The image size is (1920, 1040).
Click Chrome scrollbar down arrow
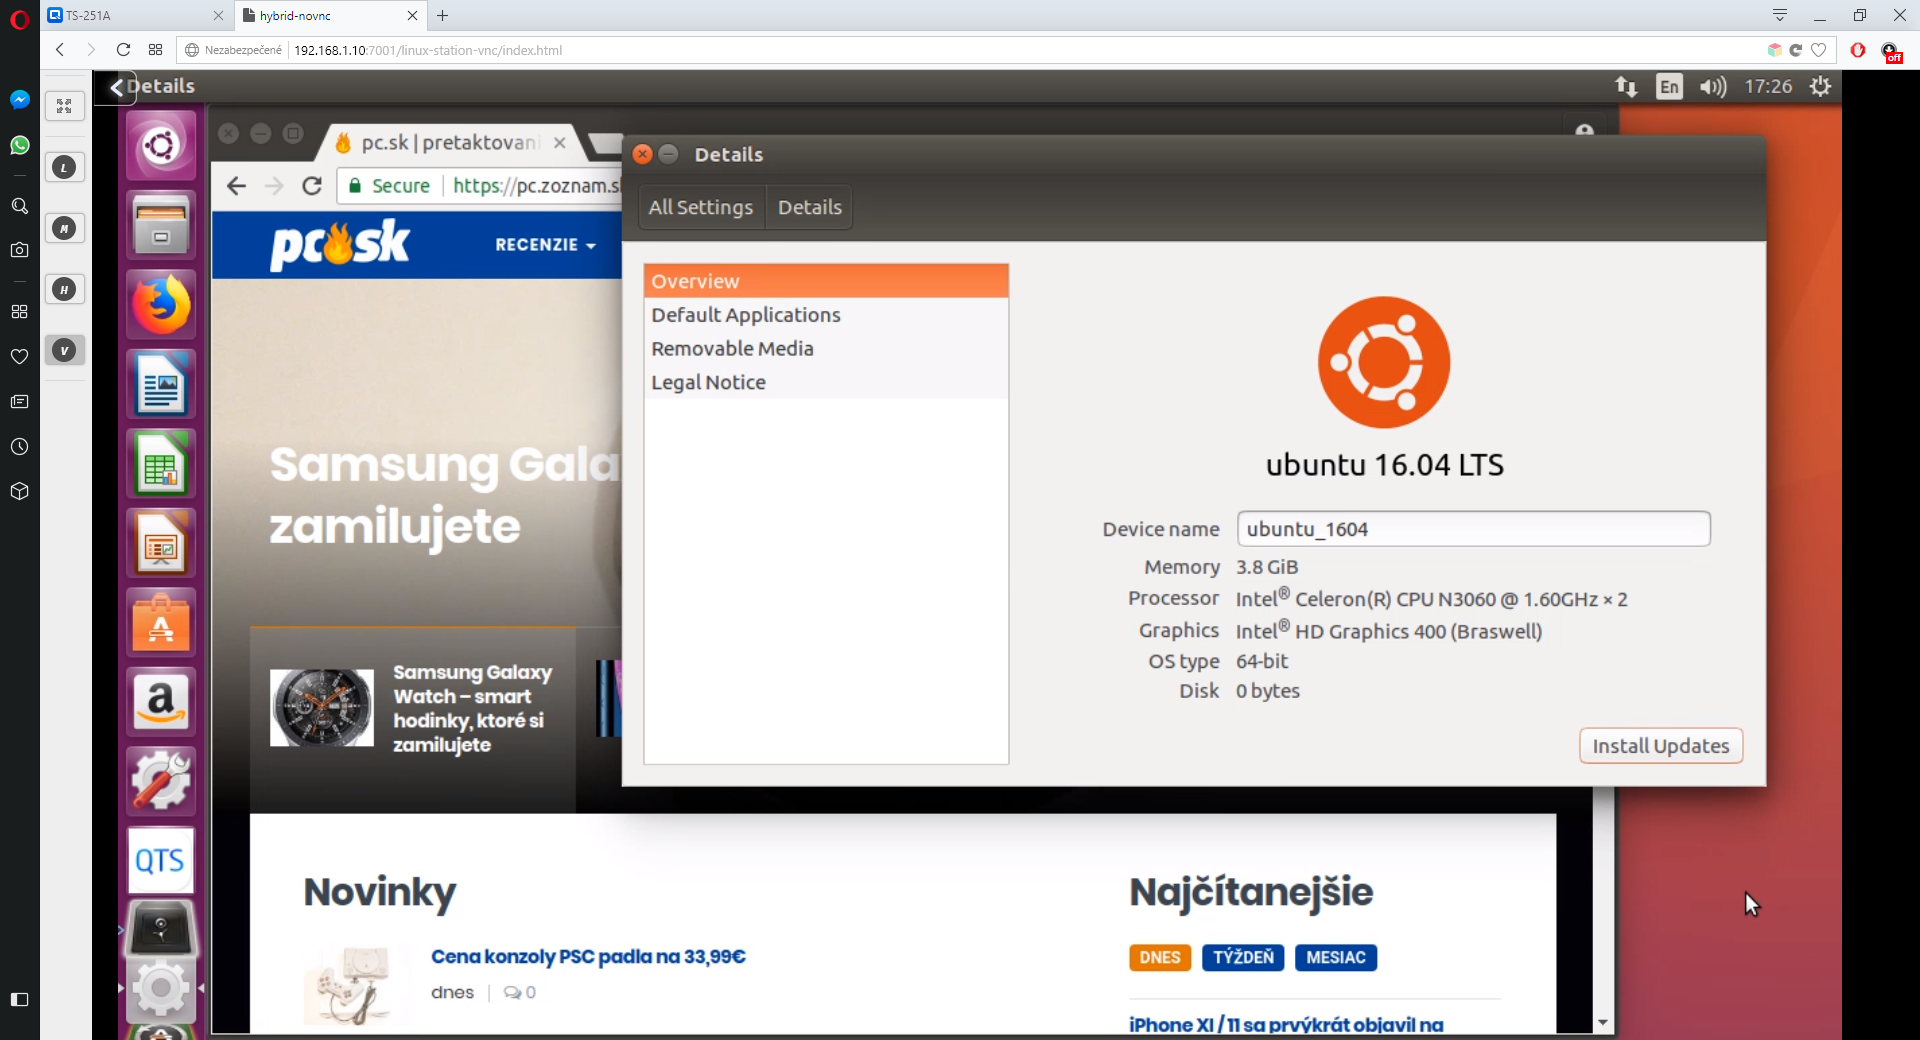point(1603,1022)
